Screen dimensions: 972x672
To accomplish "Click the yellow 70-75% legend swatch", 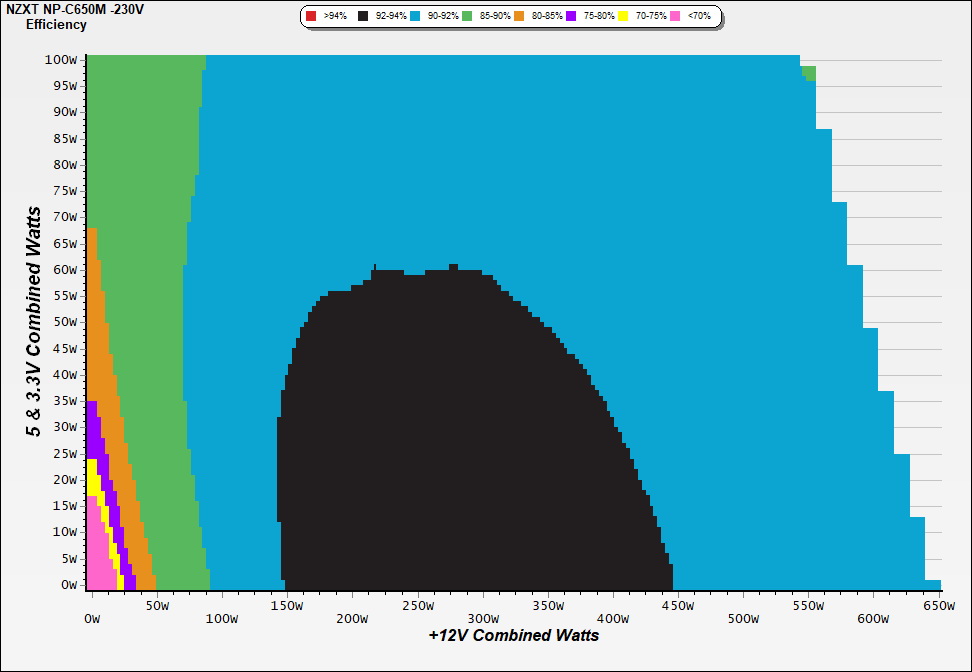I will pos(624,17).
